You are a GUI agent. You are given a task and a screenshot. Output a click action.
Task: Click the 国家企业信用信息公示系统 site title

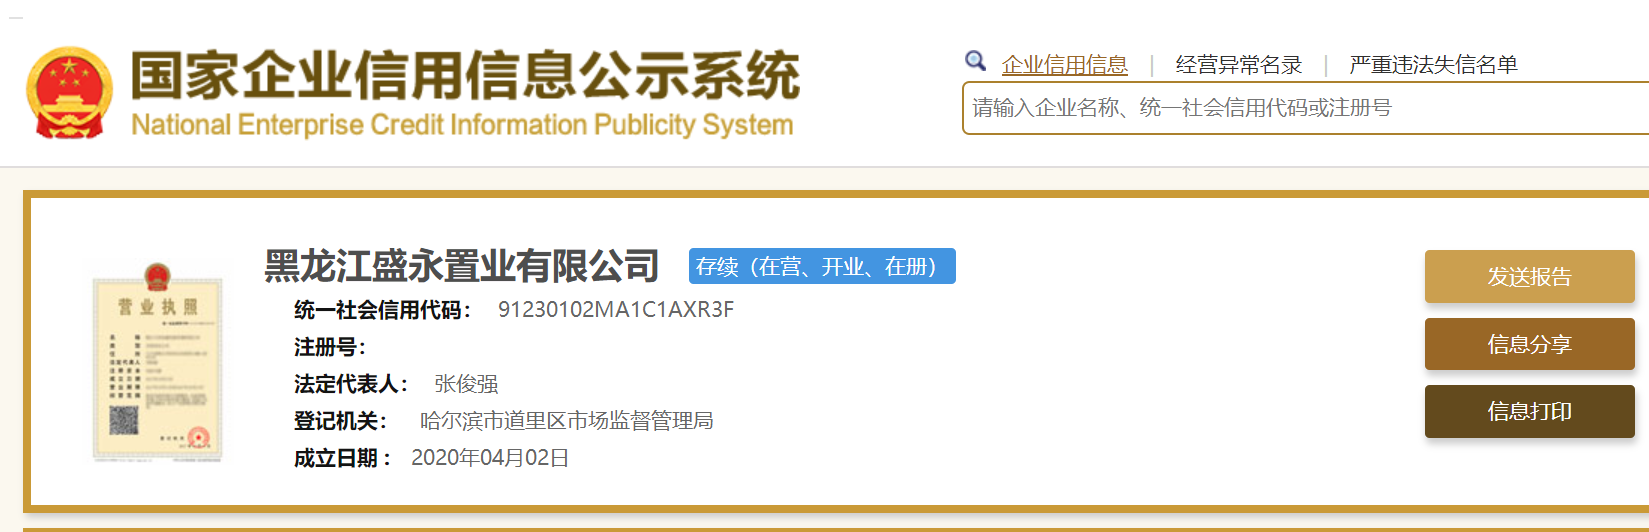click(x=465, y=76)
